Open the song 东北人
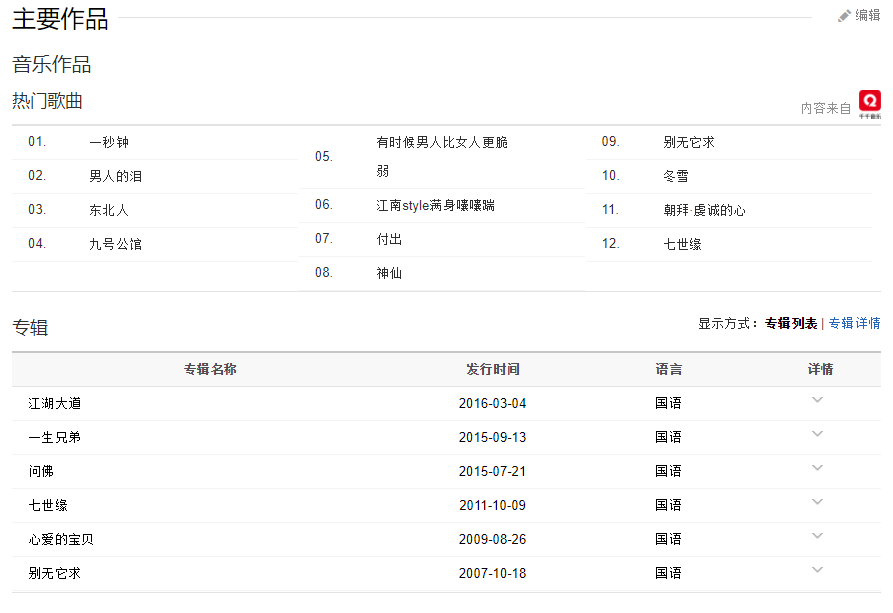Screen dimensions: 893x613 coord(109,210)
